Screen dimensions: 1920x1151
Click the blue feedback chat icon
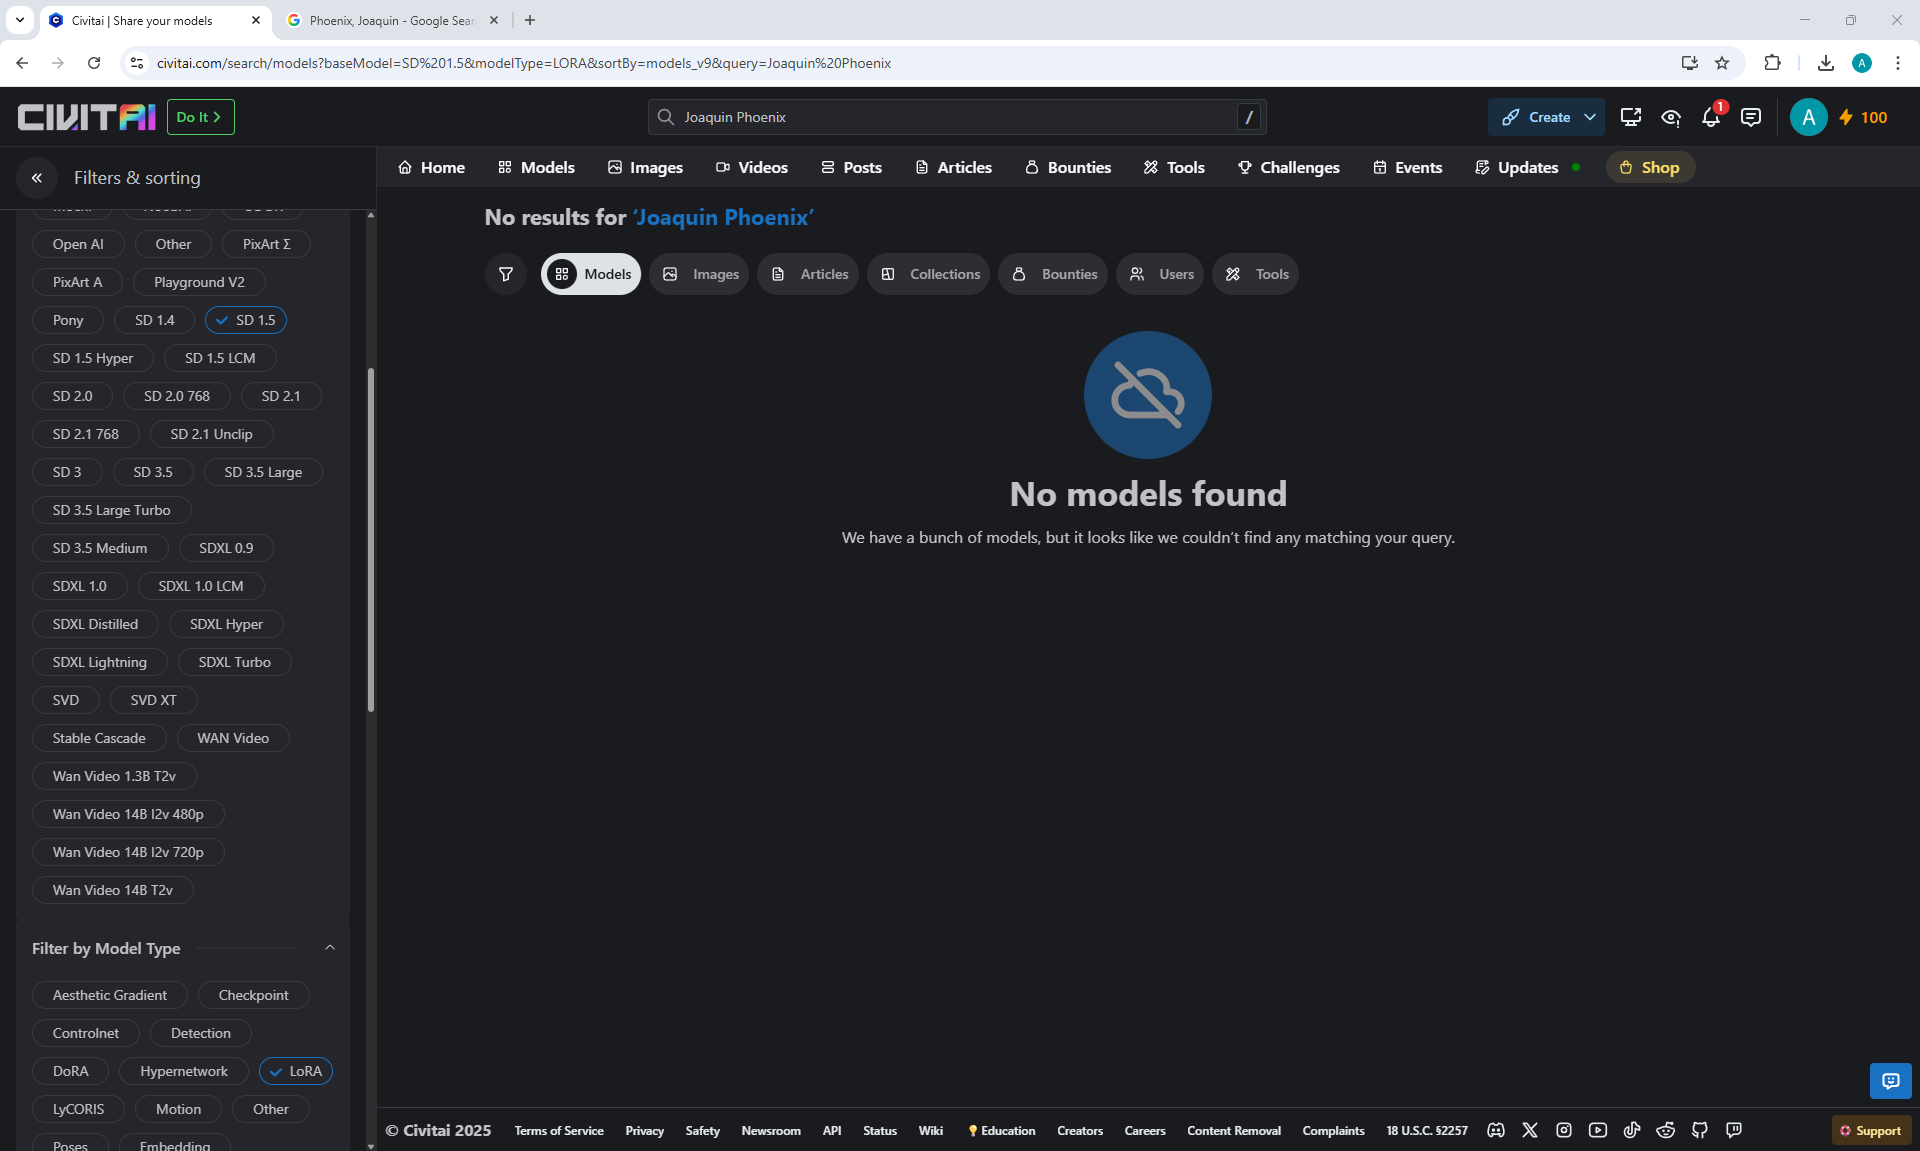coord(1890,1081)
